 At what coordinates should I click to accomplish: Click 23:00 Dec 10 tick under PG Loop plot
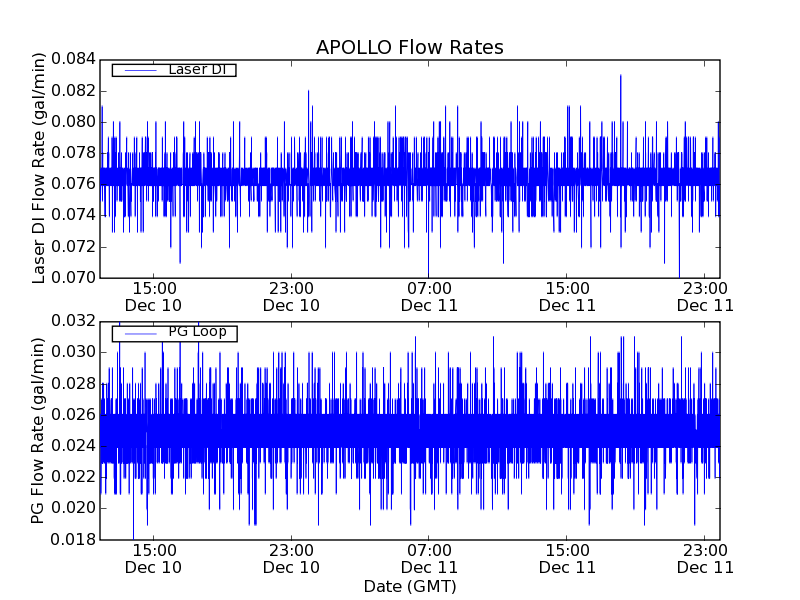coord(291,559)
